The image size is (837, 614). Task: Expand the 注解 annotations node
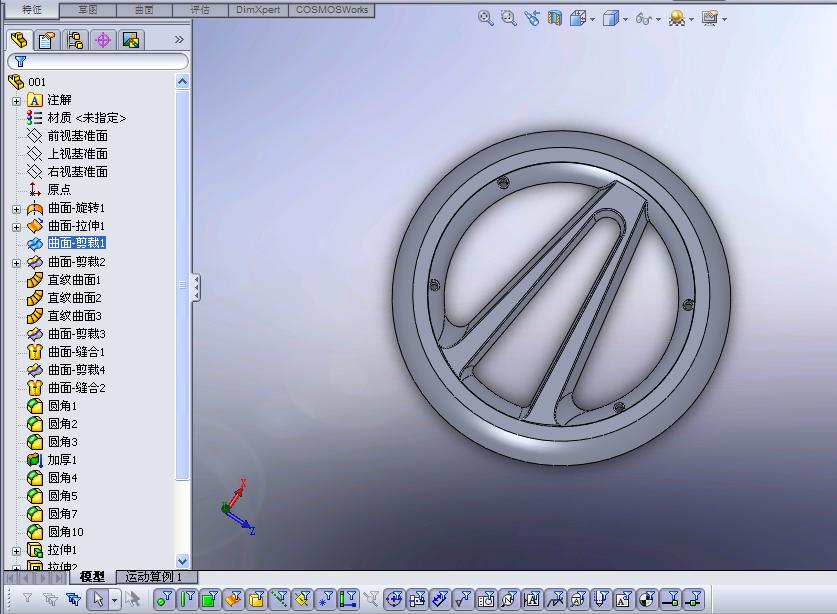tap(17, 101)
